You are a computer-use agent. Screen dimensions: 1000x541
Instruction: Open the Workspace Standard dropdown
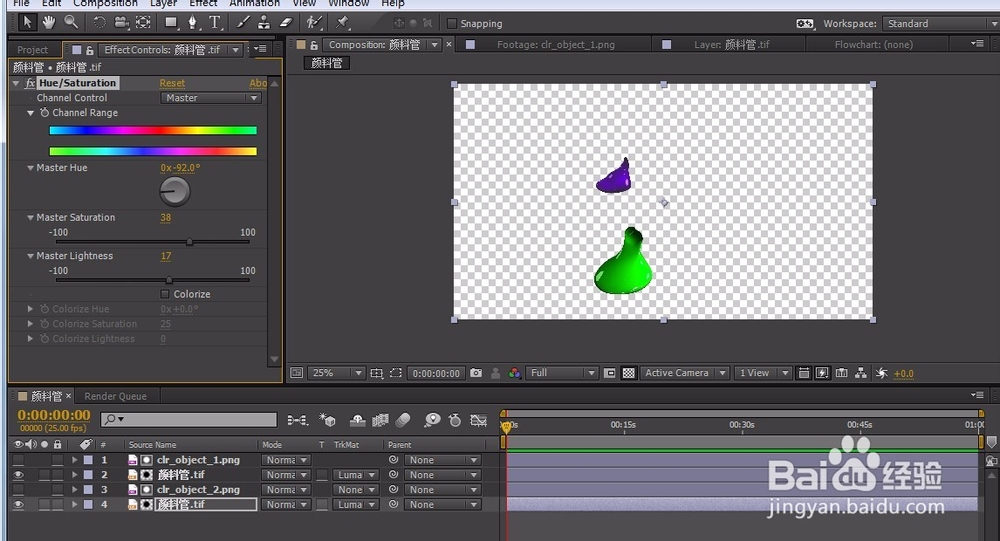click(x=941, y=24)
